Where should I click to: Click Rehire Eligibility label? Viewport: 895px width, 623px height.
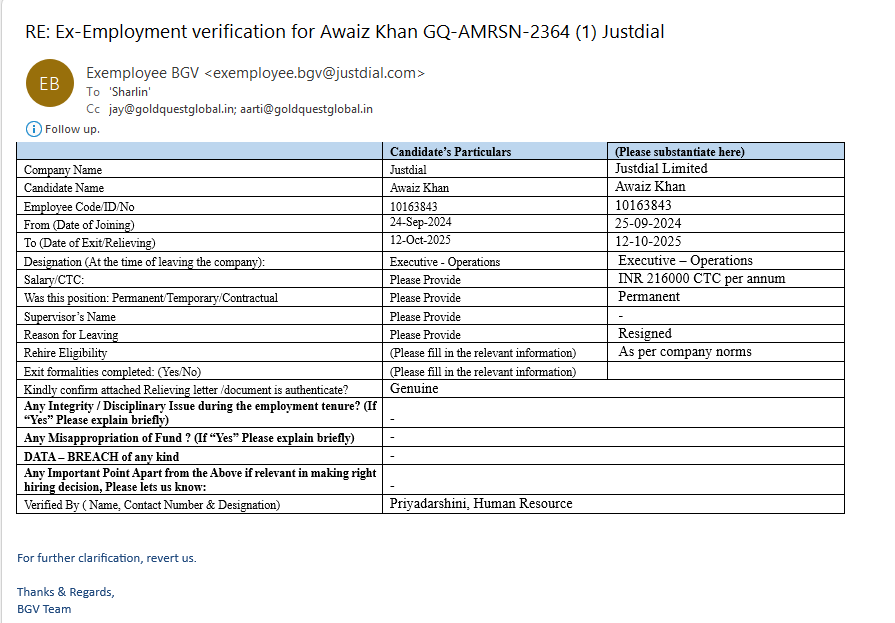pos(65,353)
